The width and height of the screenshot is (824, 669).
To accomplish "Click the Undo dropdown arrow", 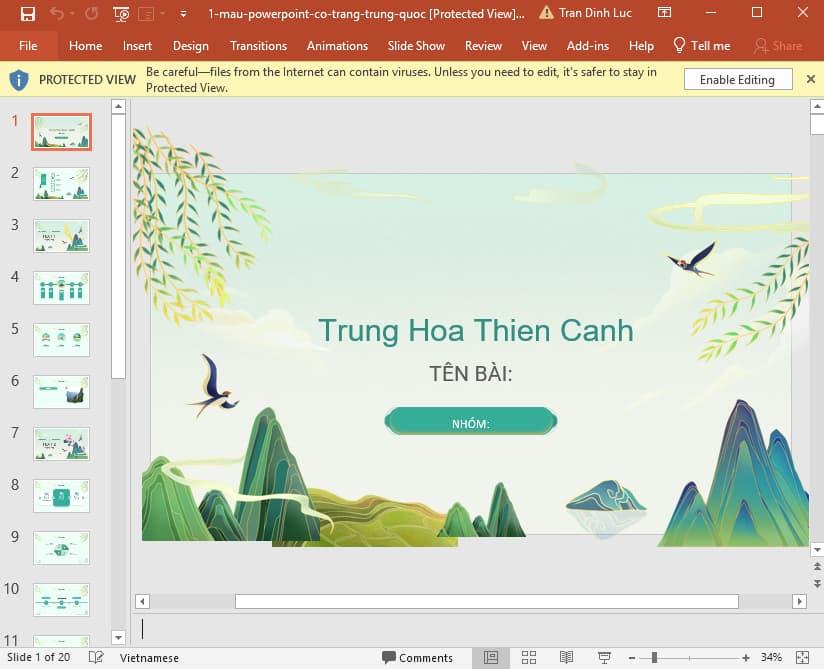I will click(70, 14).
